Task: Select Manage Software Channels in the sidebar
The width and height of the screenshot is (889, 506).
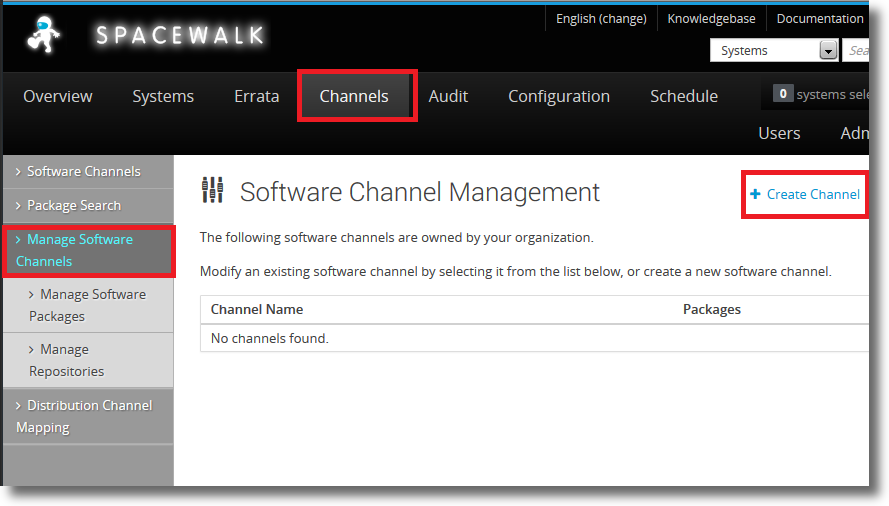Action: click(88, 250)
